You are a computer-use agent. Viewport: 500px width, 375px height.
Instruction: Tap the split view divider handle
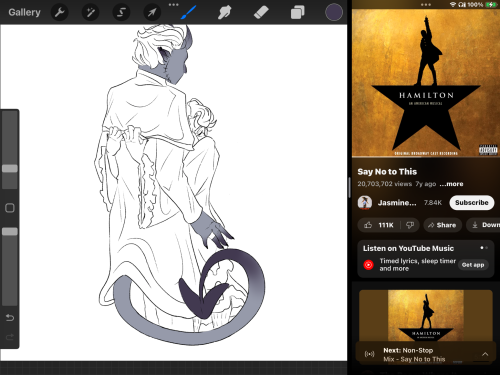[349, 187]
